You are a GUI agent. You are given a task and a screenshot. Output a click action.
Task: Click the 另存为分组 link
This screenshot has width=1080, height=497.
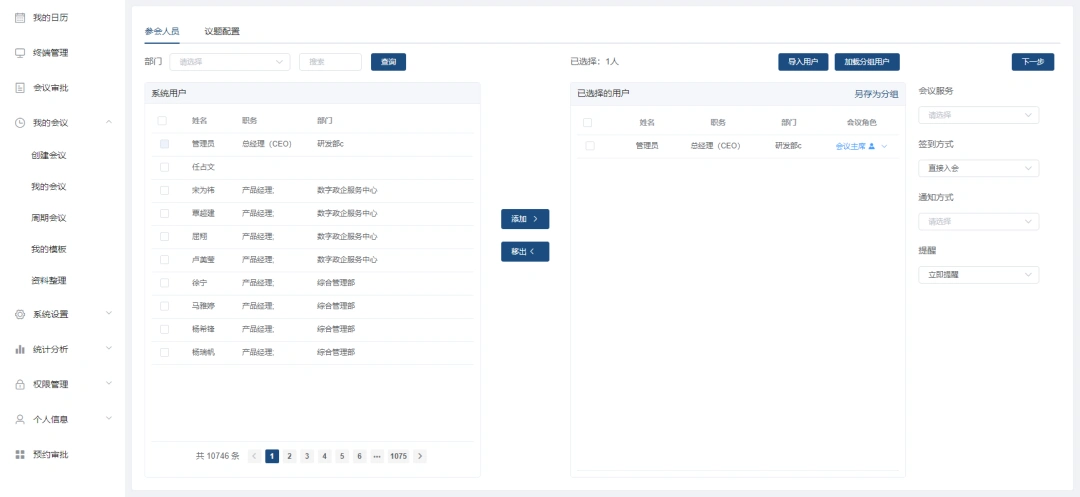tap(875, 94)
